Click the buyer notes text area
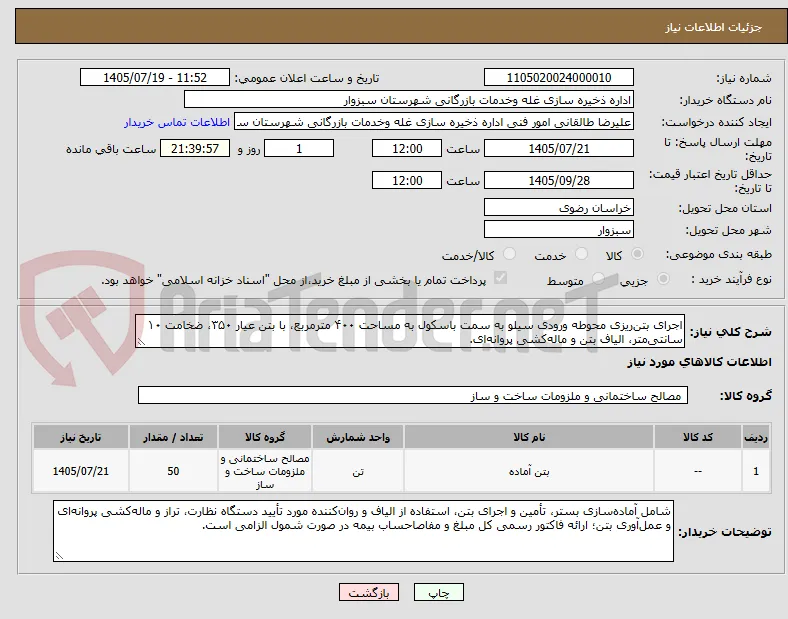Screen dimensions: 788x619 (363, 531)
